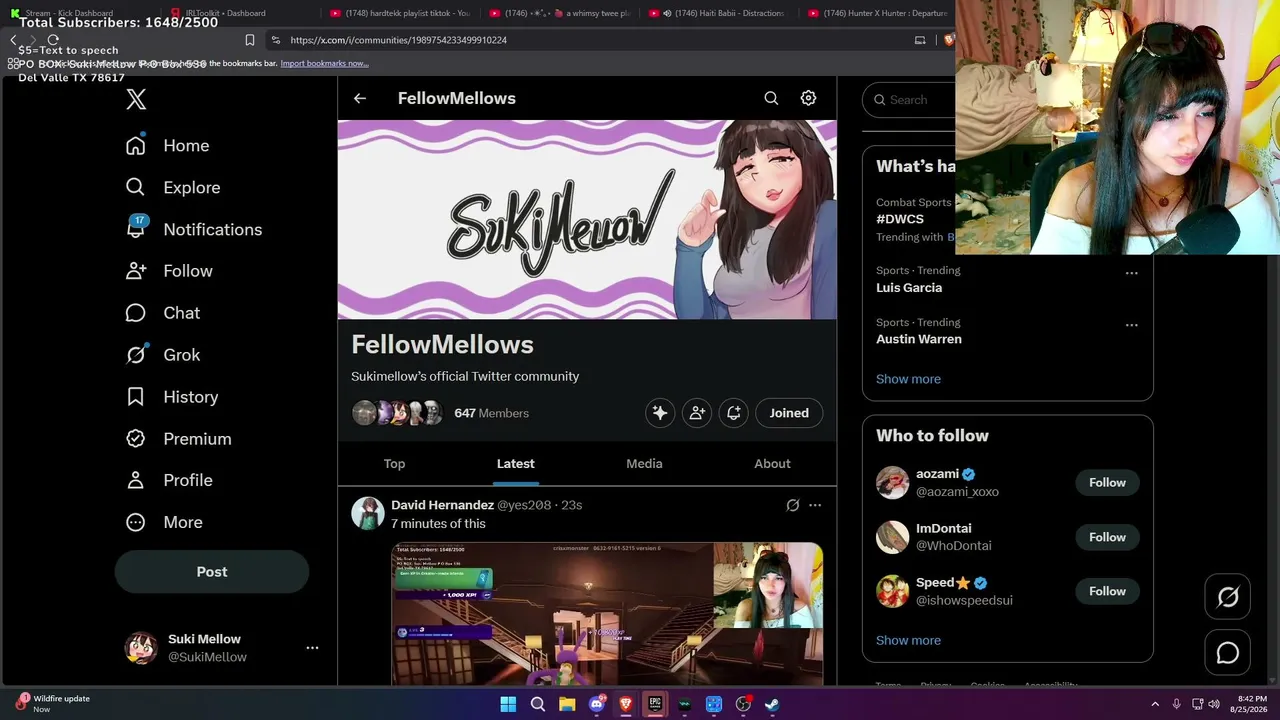1280x720 pixels.
Task: Click Suki Mellow account avatar
Action: (141, 648)
